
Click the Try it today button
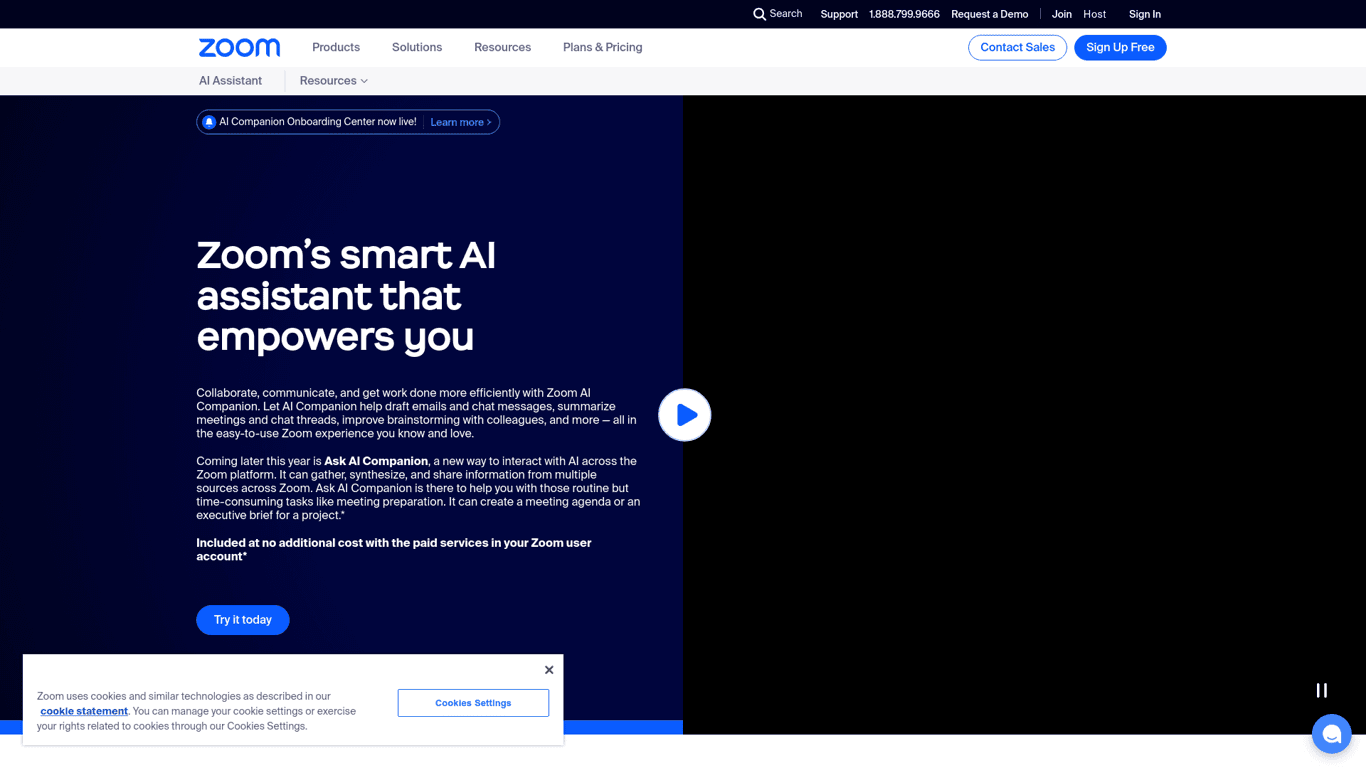click(x=242, y=620)
